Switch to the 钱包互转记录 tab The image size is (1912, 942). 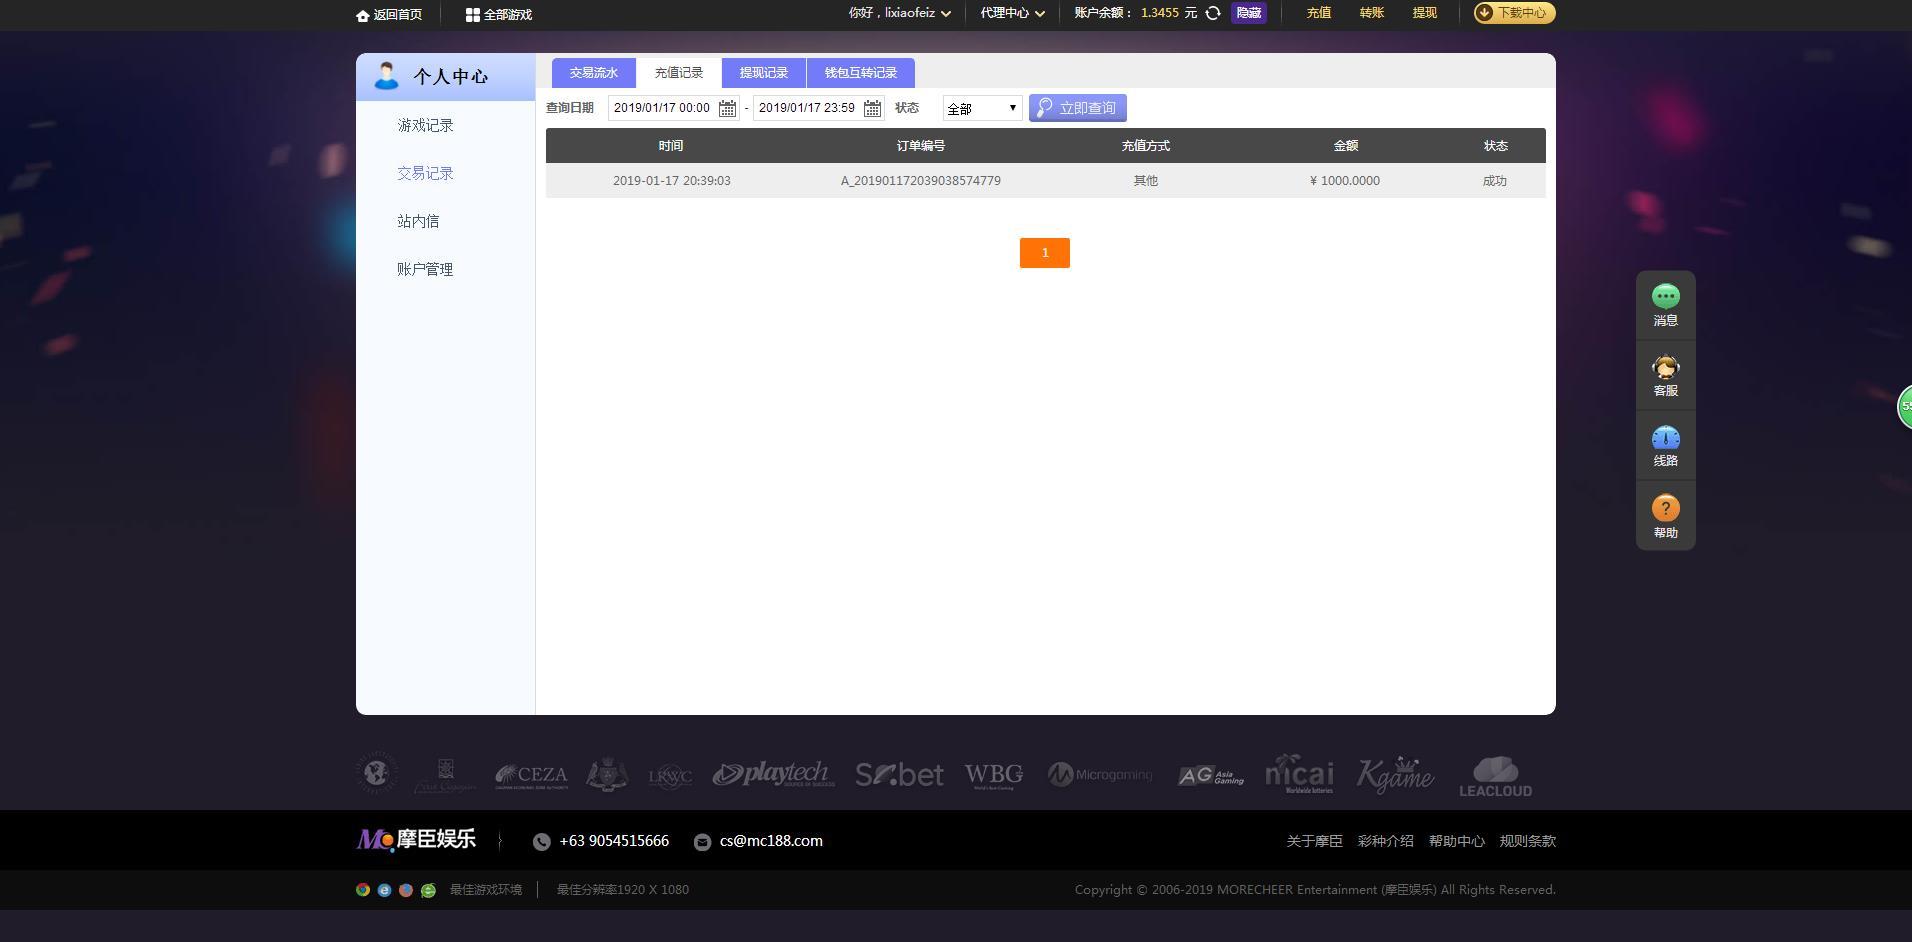click(861, 73)
